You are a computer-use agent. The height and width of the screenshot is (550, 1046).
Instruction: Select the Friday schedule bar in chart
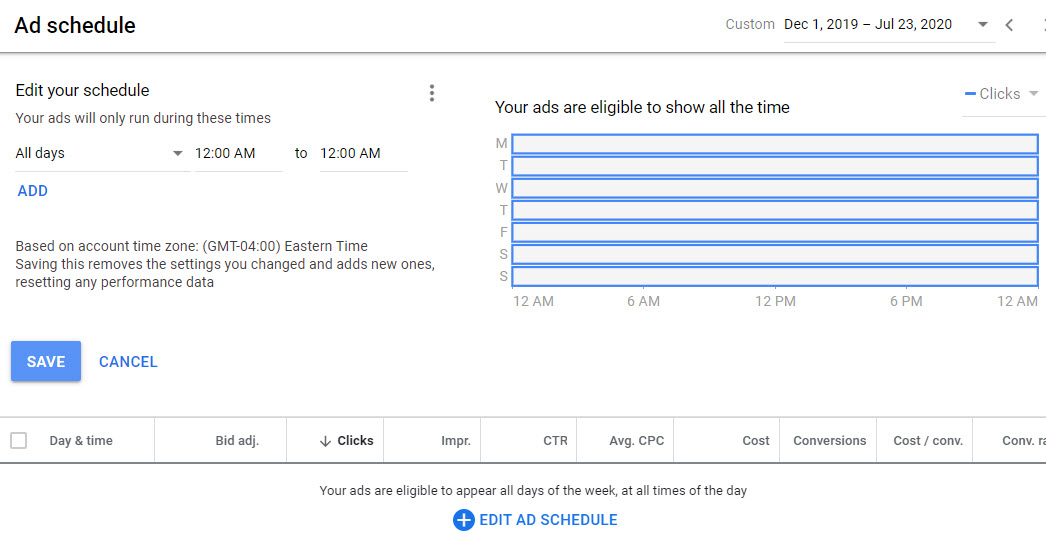(x=774, y=232)
